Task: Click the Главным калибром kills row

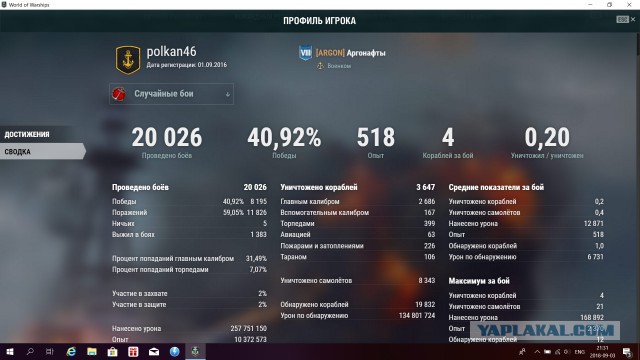Action: pos(358,202)
